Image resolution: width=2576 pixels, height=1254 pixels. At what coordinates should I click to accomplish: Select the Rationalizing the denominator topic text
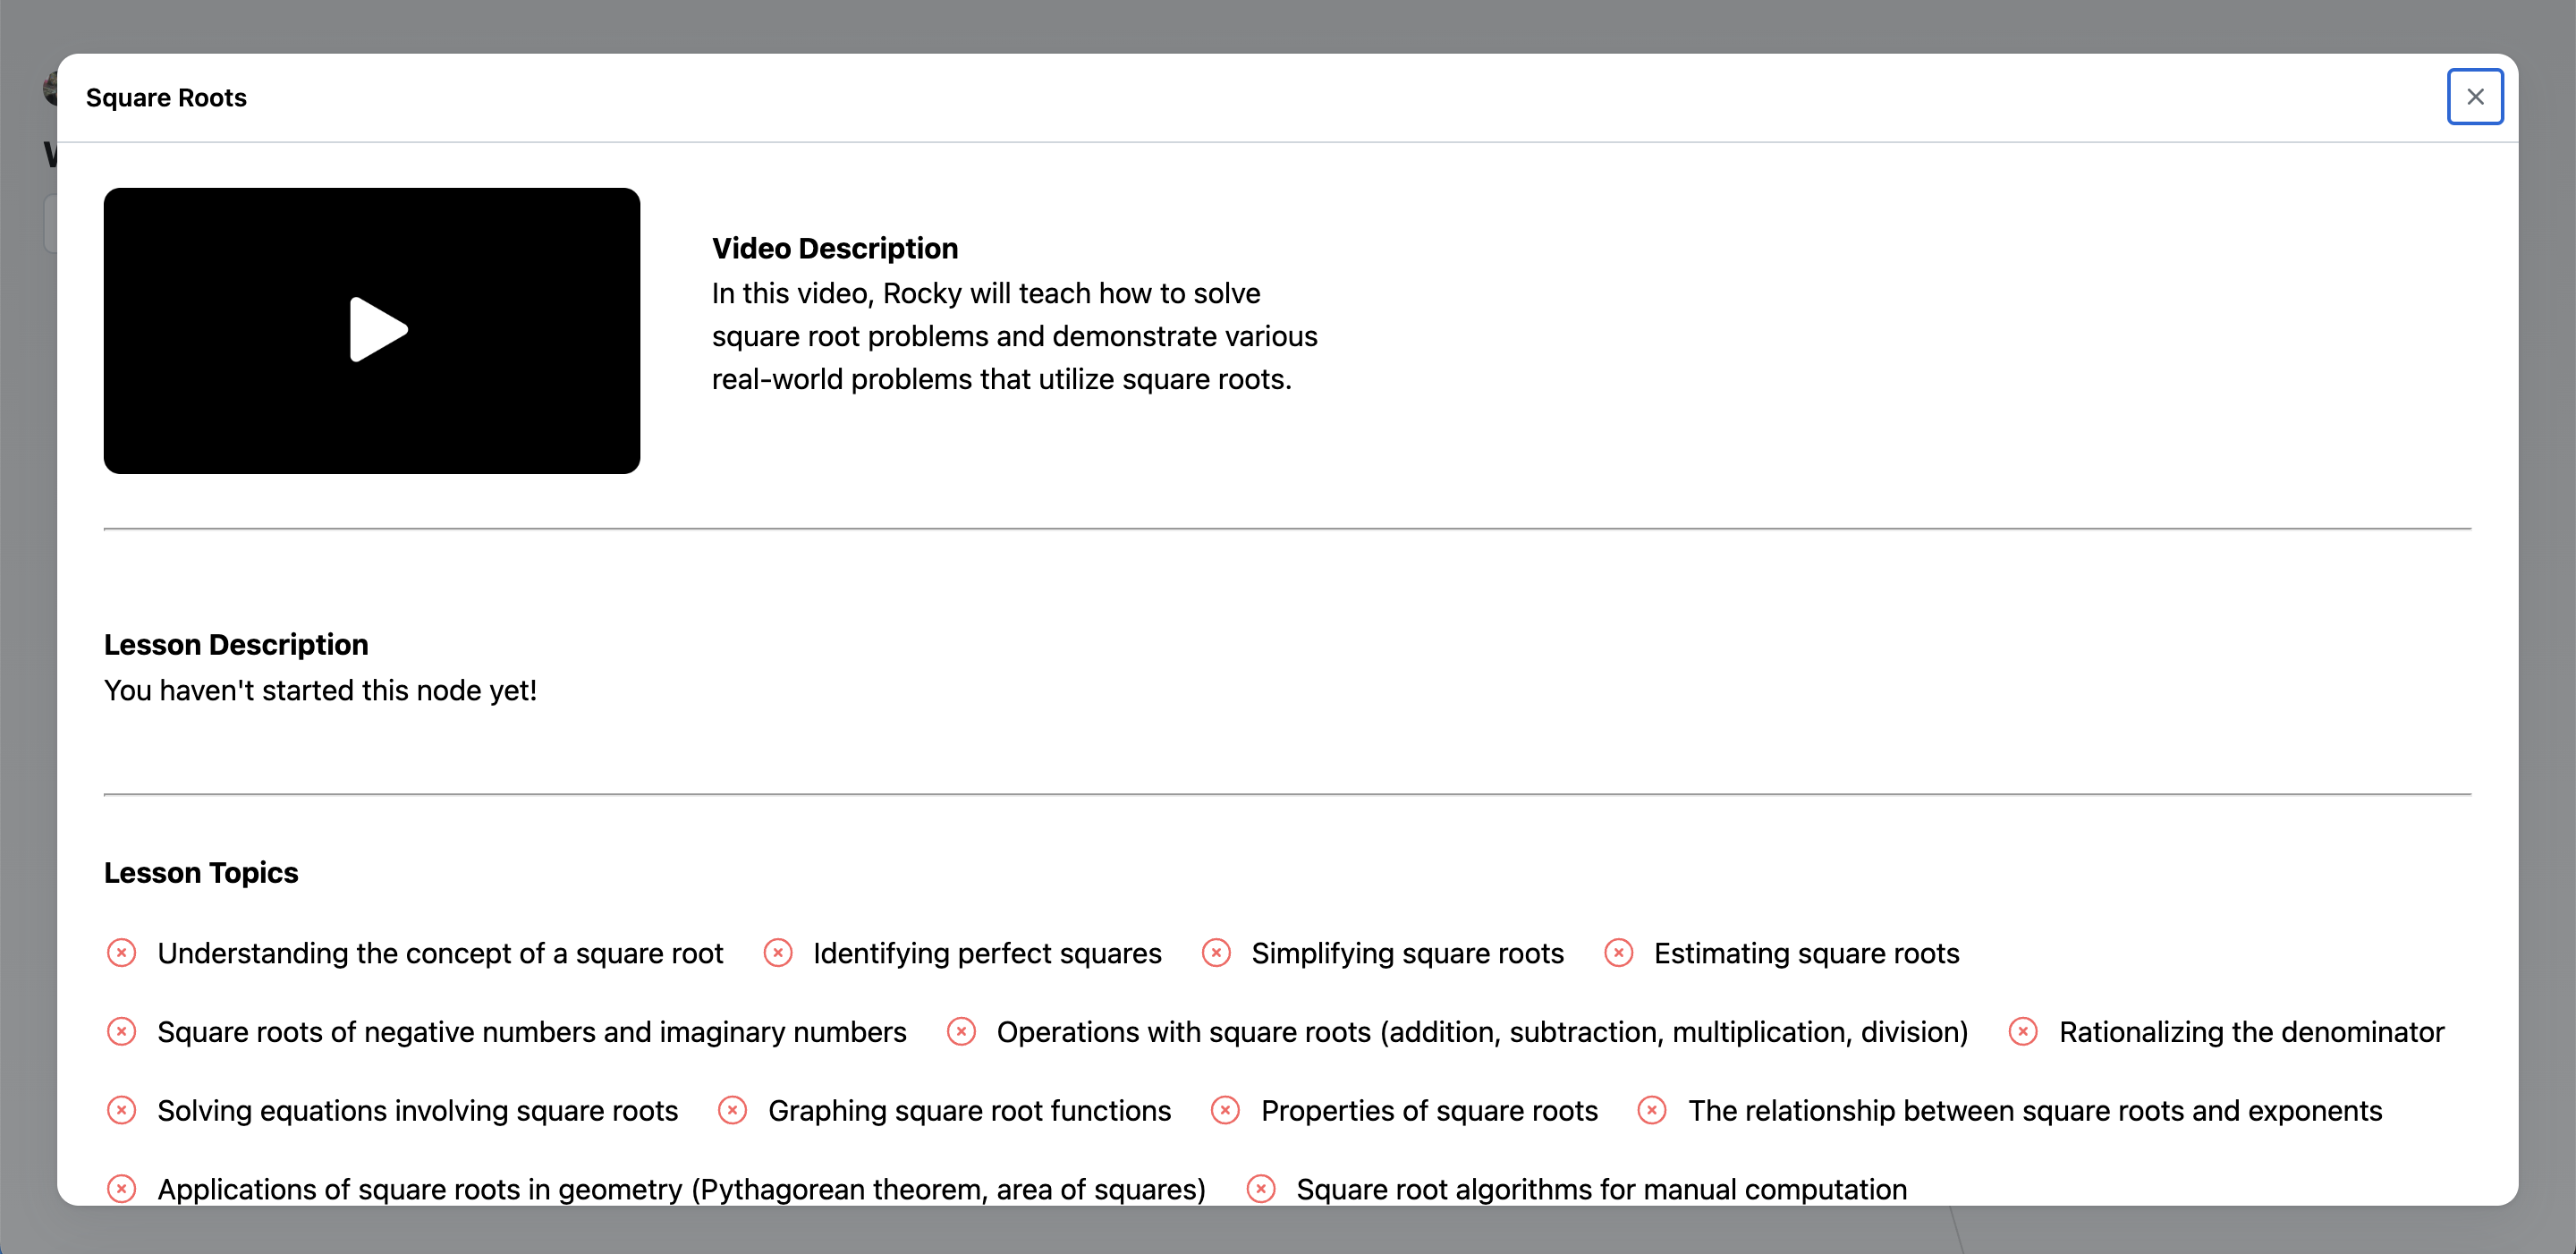pos(2251,1032)
